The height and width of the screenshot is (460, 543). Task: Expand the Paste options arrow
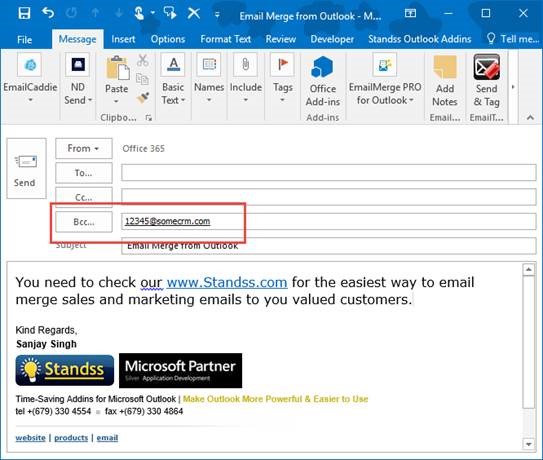click(x=116, y=101)
